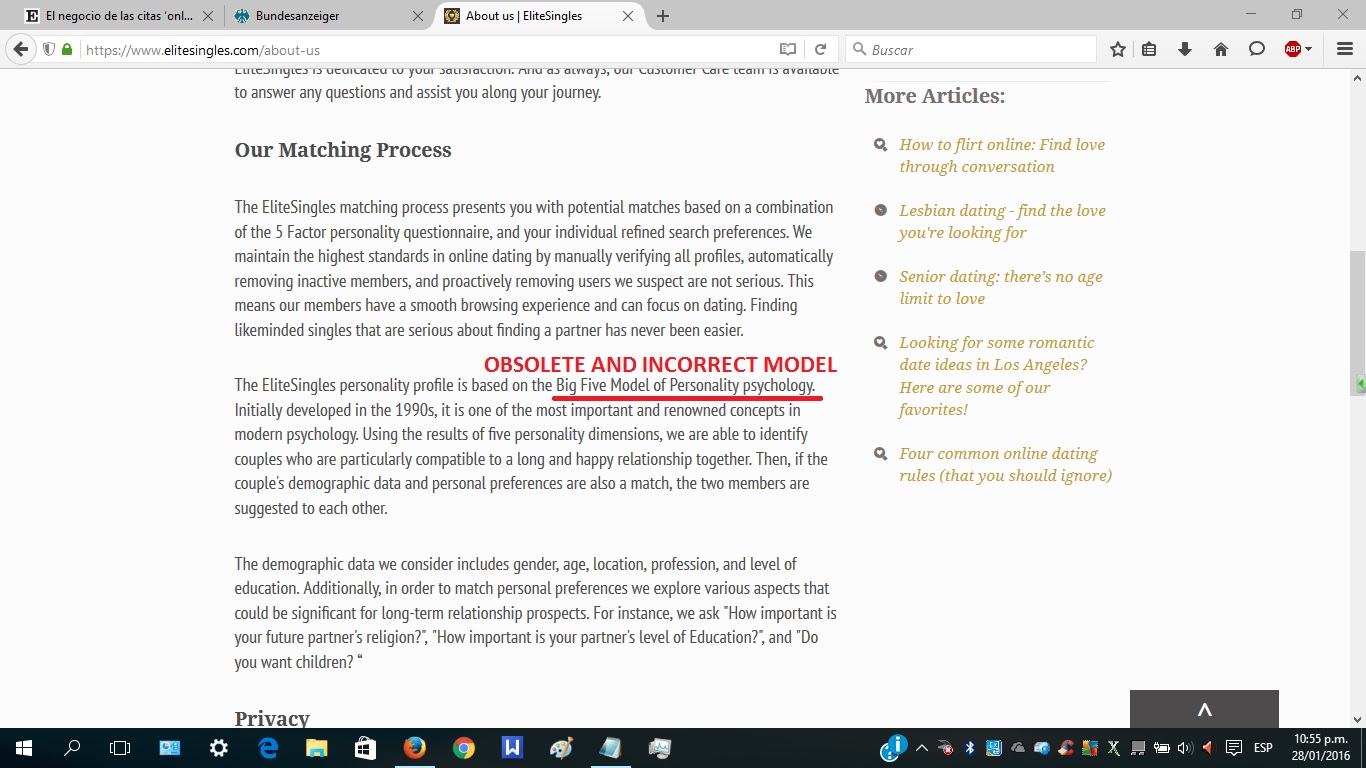Open Lesbian dating article link
Screen dimensions: 1366x768
tap(1002, 221)
